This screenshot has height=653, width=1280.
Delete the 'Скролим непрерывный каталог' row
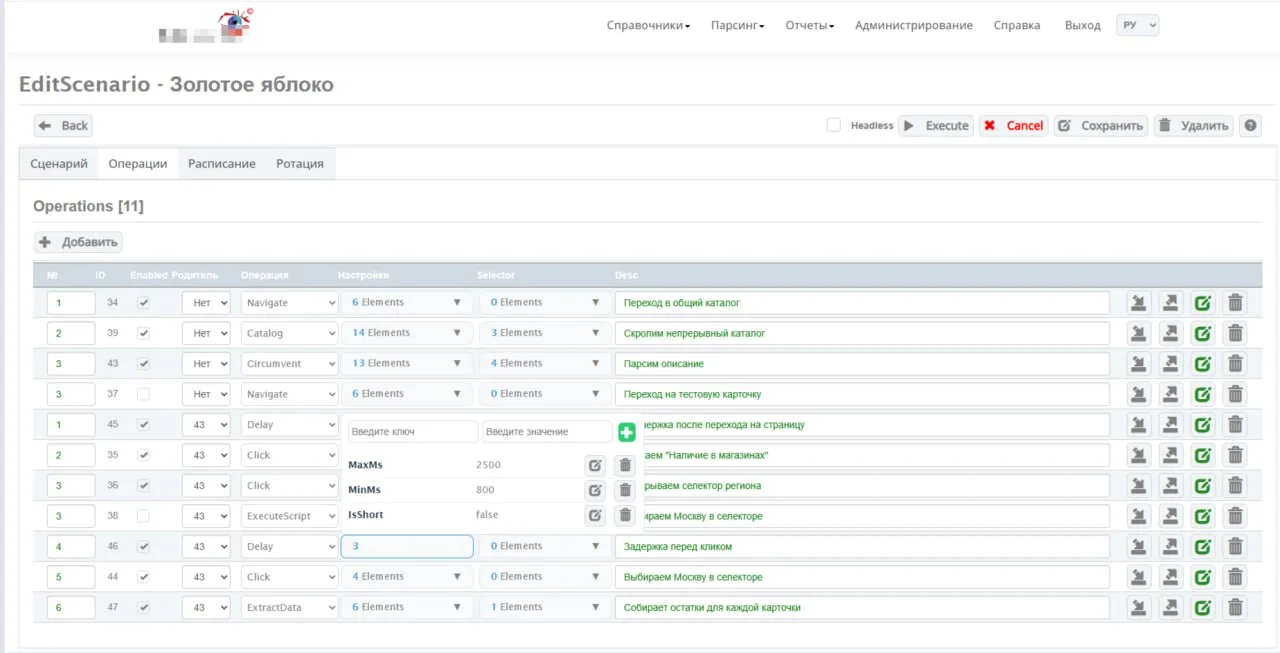(x=1235, y=333)
